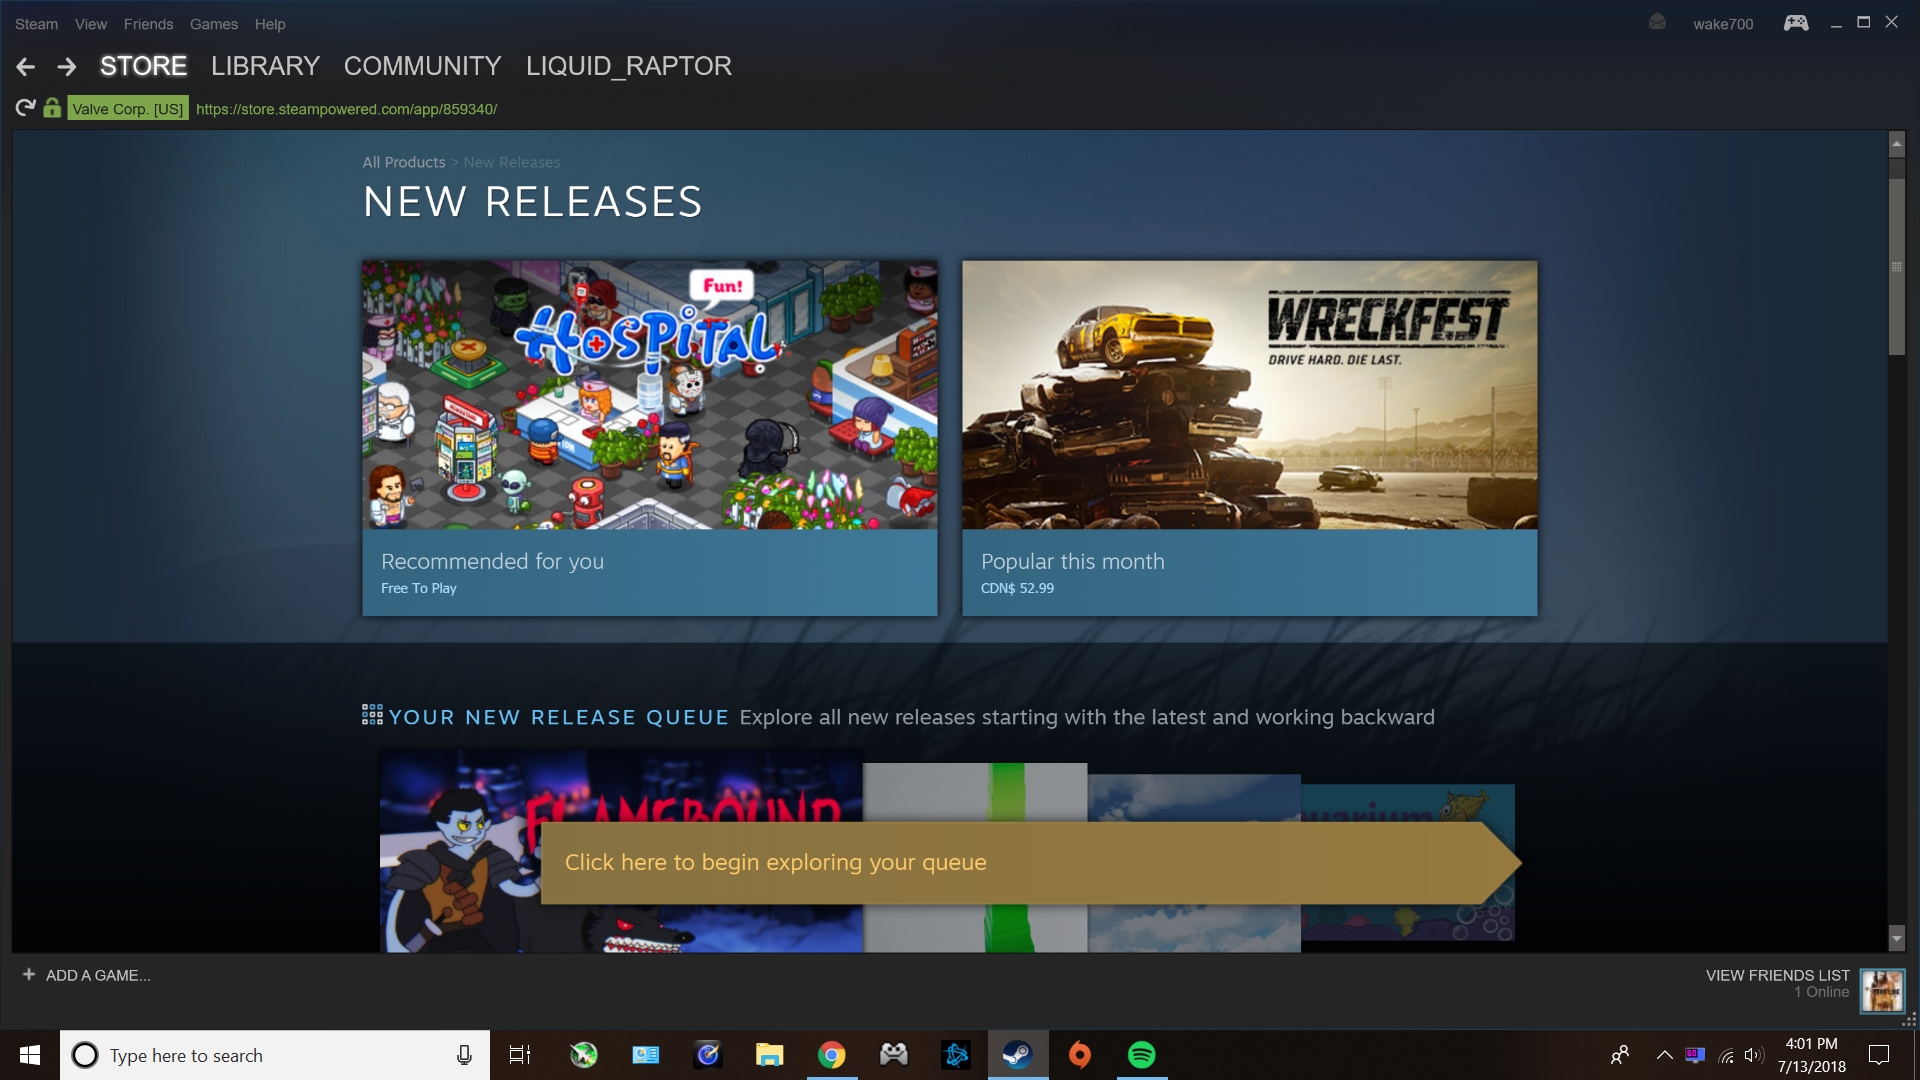Image resolution: width=1920 pixels, height=1080 pixels.
Task: Open Spotify from the taskbar
Action: 1141,1055
